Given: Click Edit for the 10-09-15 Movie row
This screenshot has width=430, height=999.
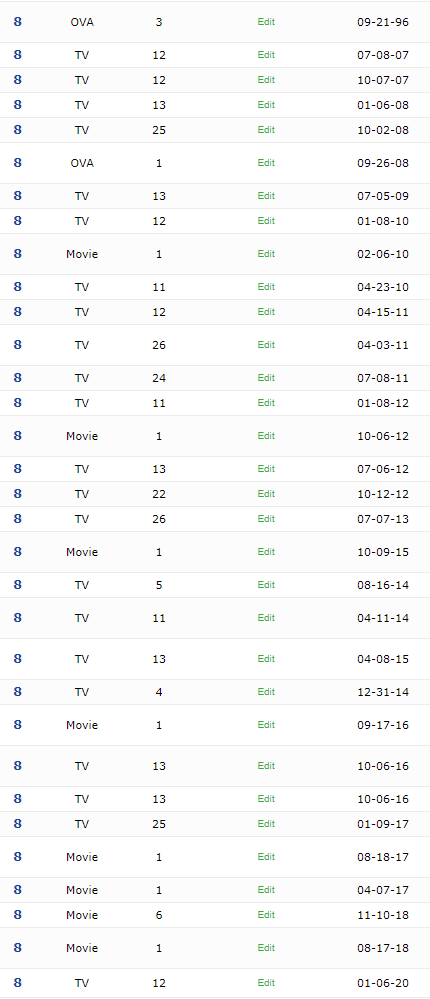Looking at the screenshot, I should 266,552.
